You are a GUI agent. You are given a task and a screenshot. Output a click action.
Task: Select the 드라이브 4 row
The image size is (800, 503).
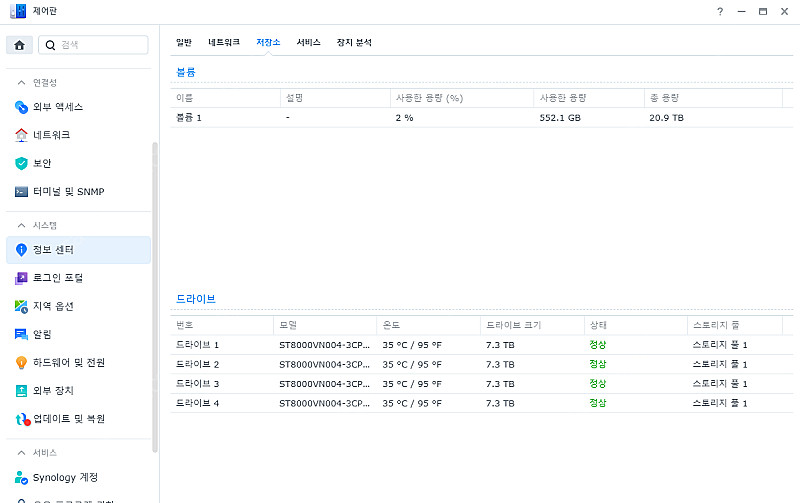[x=482, y=403]
